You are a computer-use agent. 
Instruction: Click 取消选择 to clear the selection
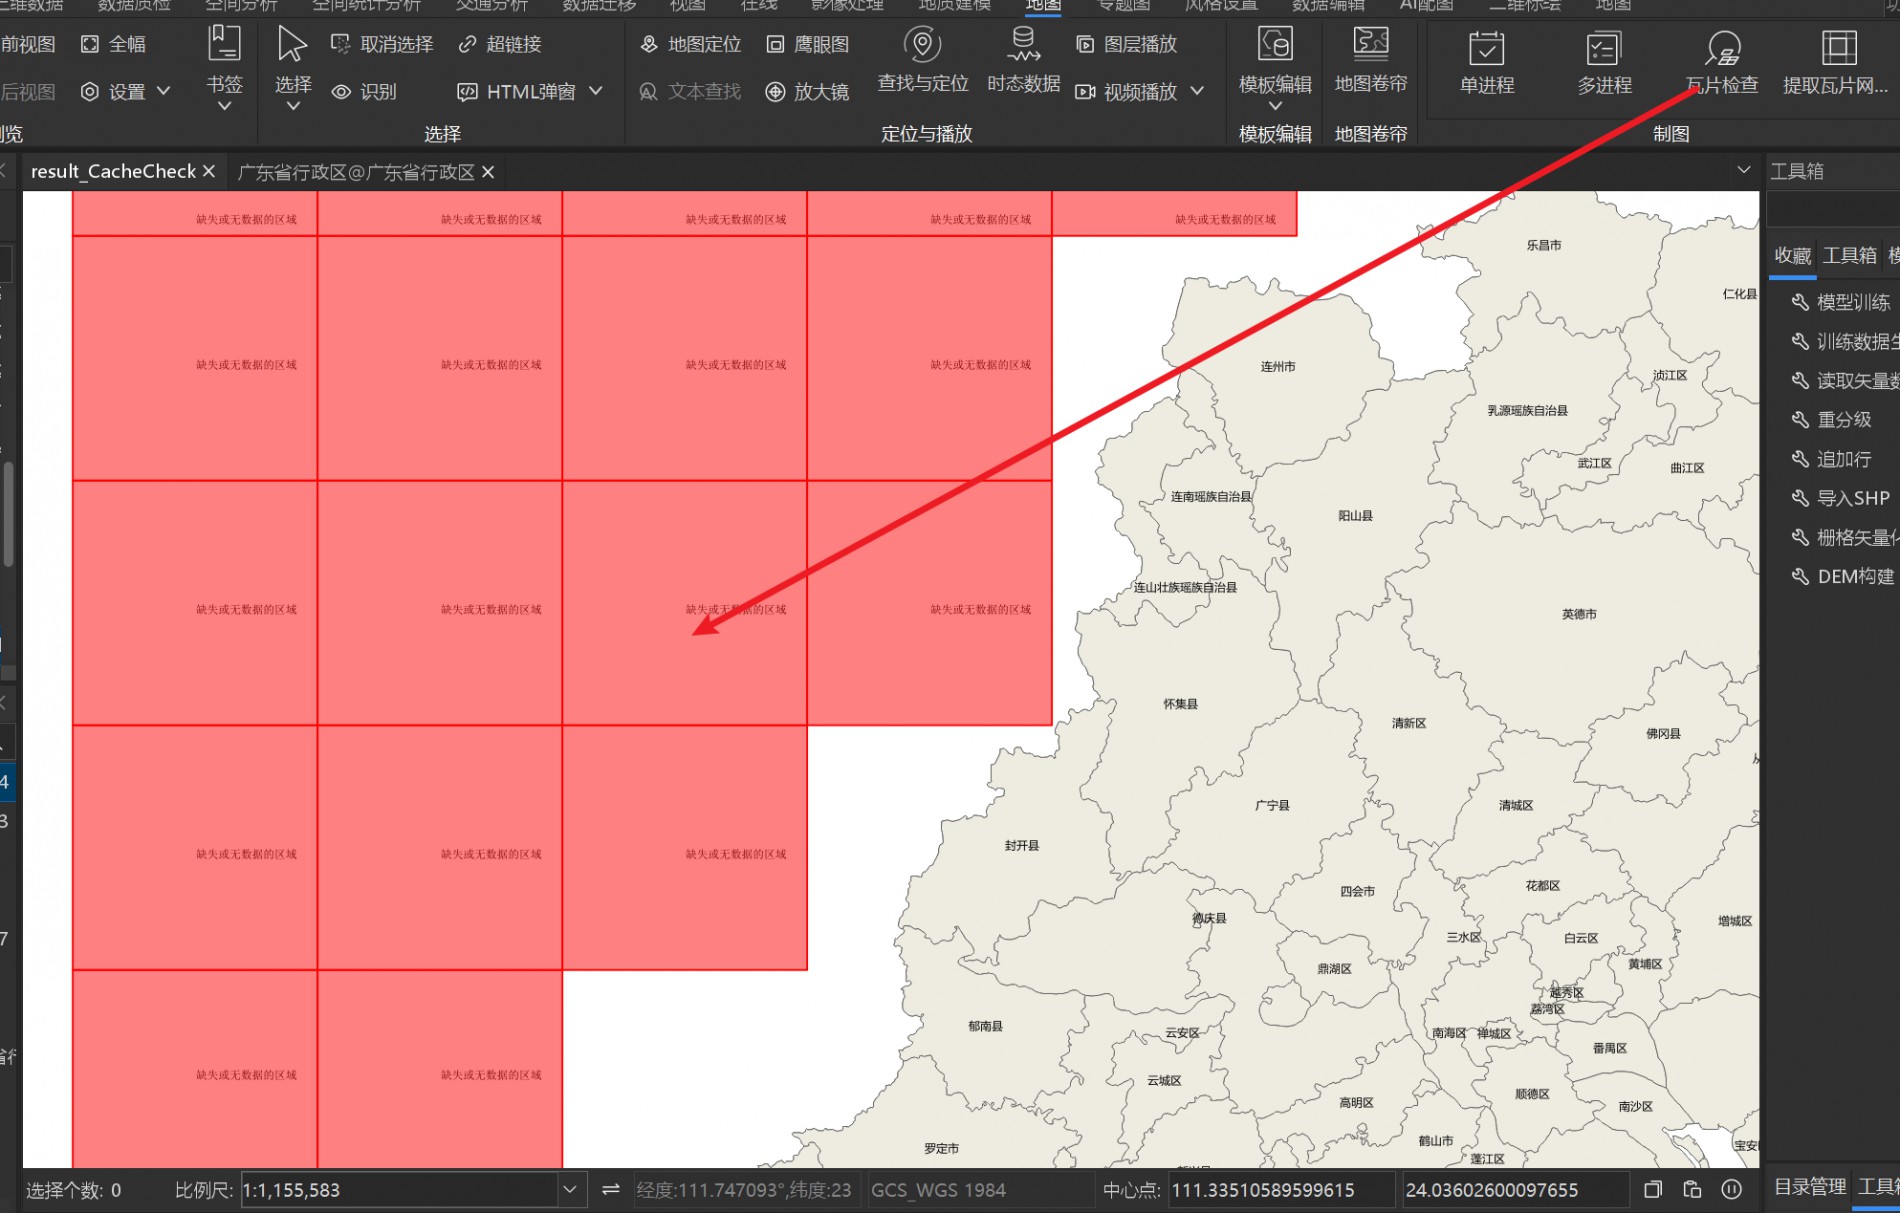382,44
